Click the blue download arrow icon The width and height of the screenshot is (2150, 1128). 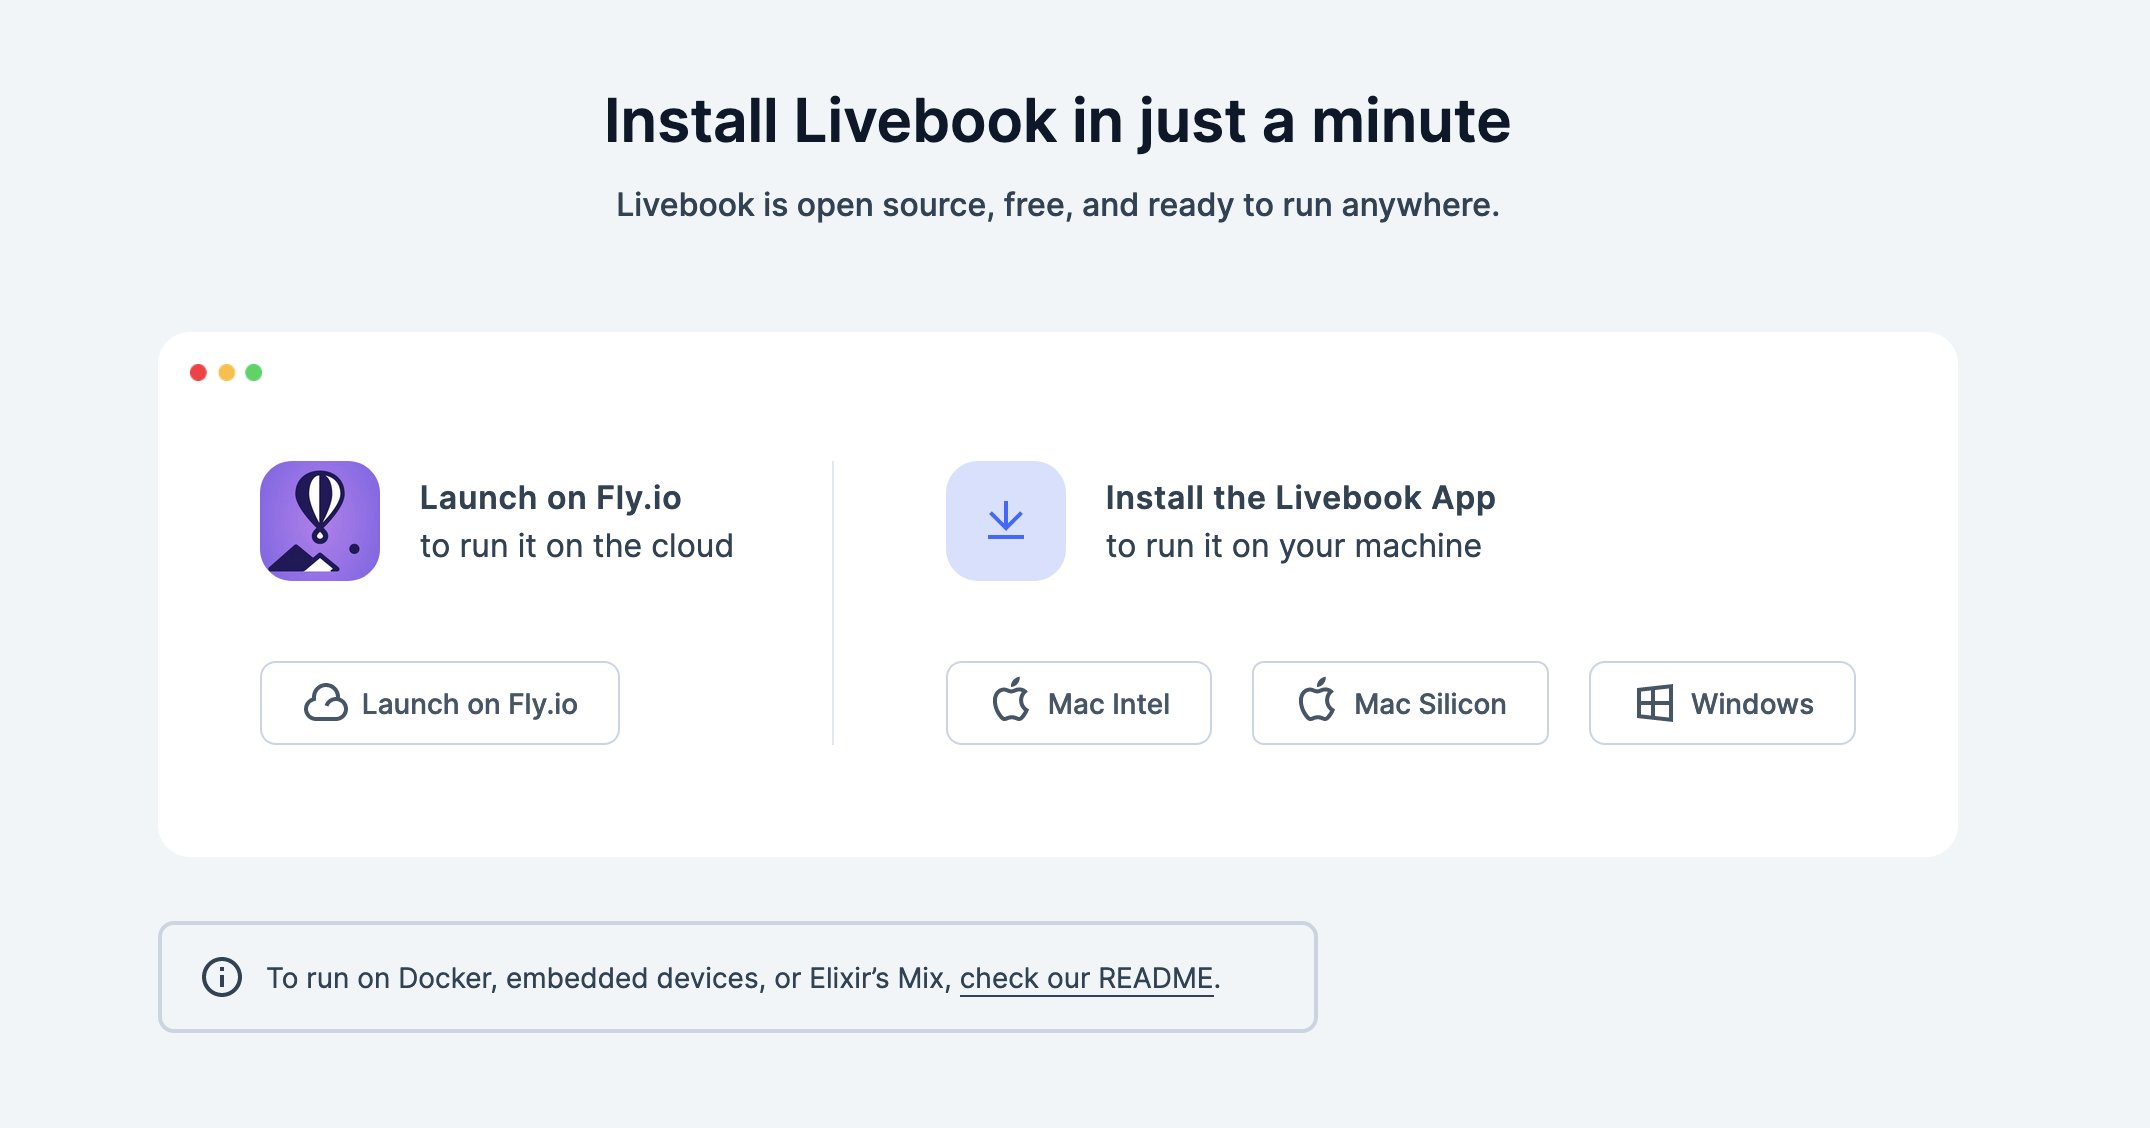[1005, 521]
